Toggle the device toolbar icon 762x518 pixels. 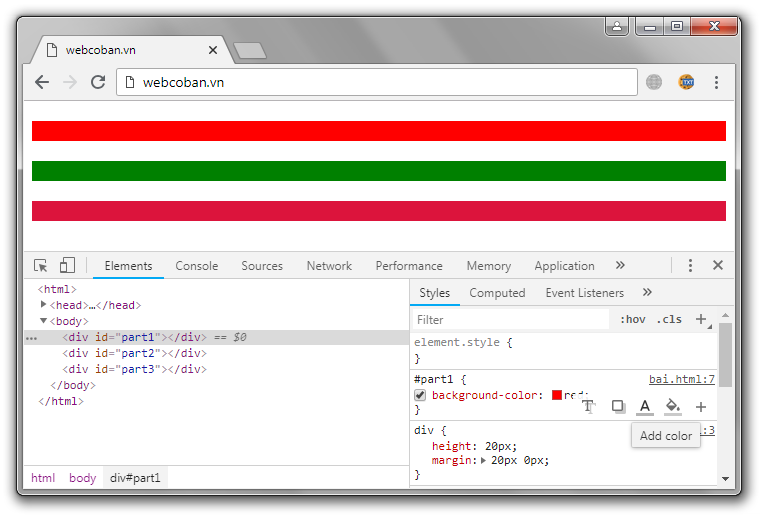click(x=67, y=266)
